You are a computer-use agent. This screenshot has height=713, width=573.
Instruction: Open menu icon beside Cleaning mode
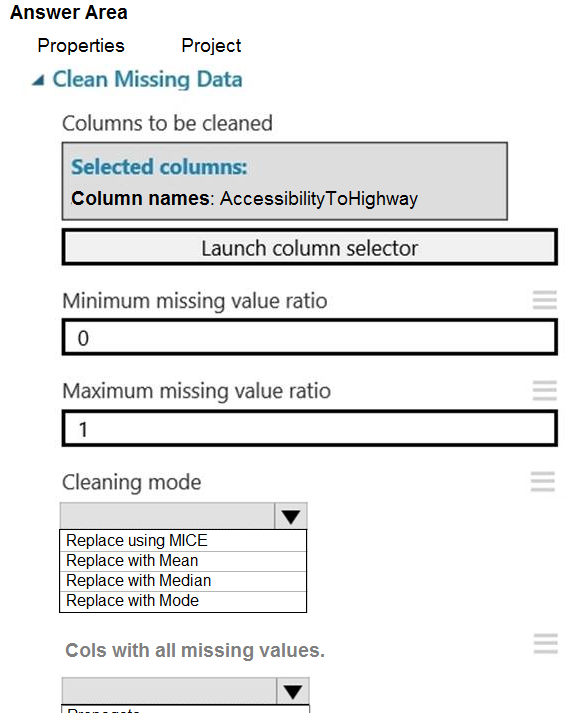click(x=543, y=482)
